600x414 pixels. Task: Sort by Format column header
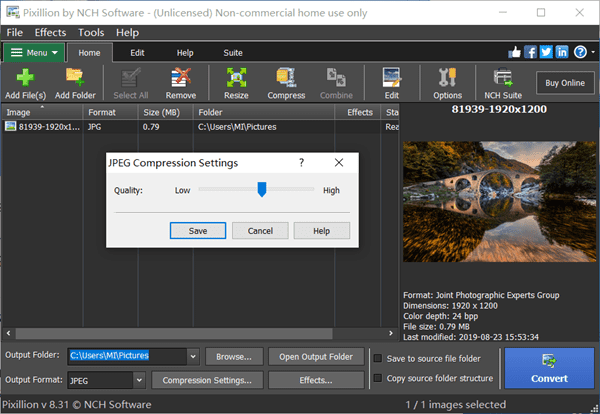[110, 112]
